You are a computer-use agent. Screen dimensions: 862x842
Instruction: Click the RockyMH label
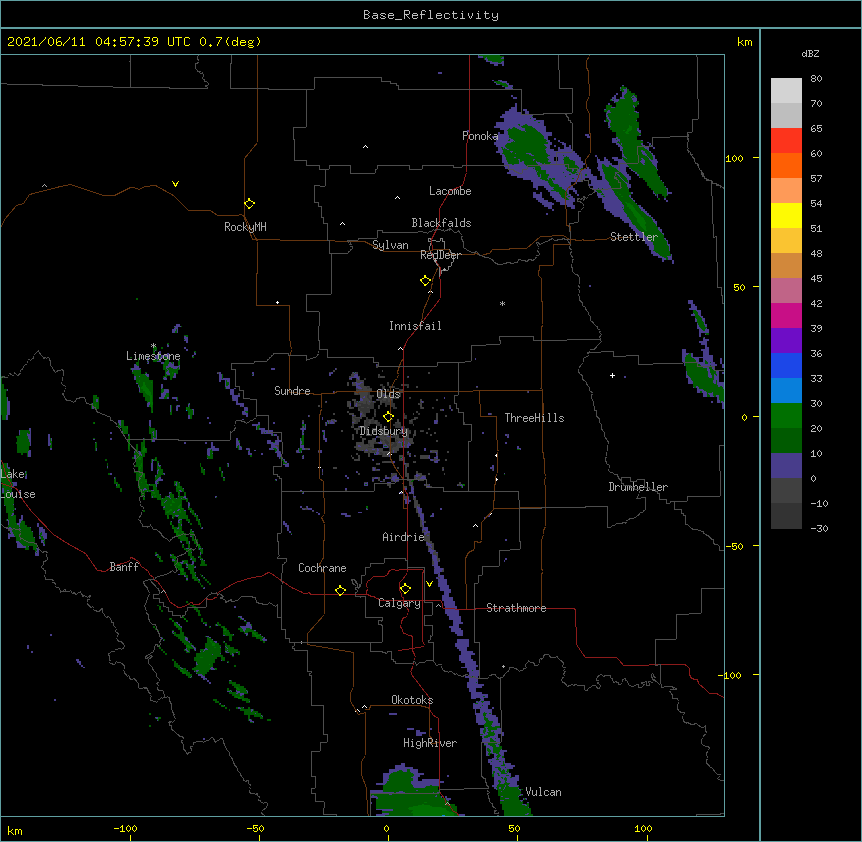(245, 226)
